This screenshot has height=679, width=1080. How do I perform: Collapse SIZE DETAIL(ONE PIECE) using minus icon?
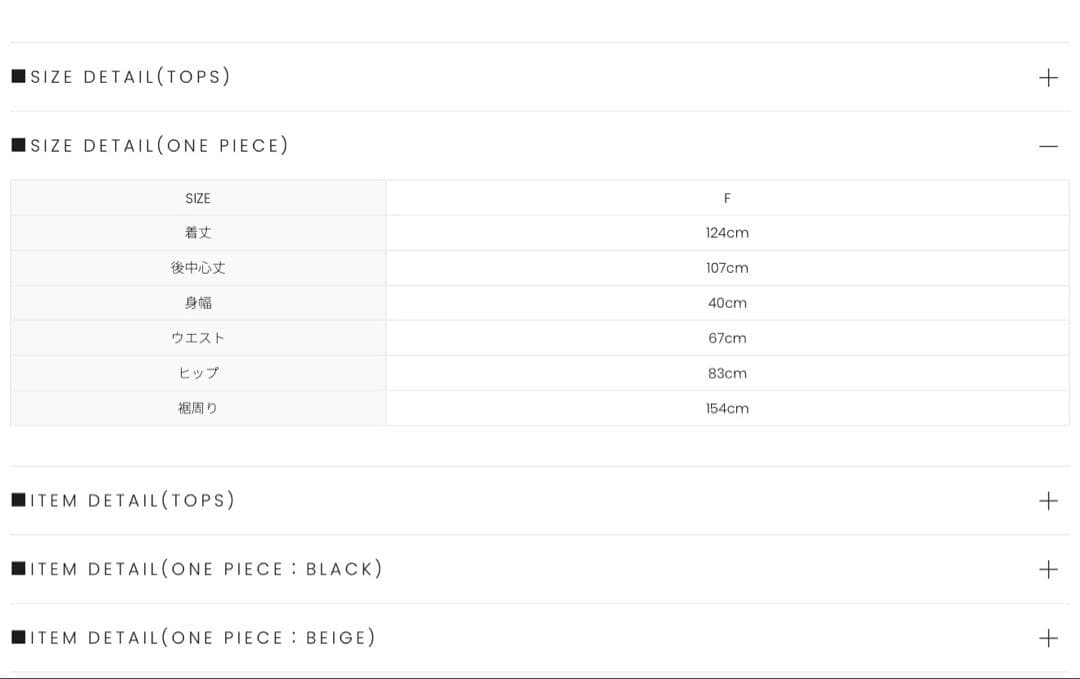1048,146
